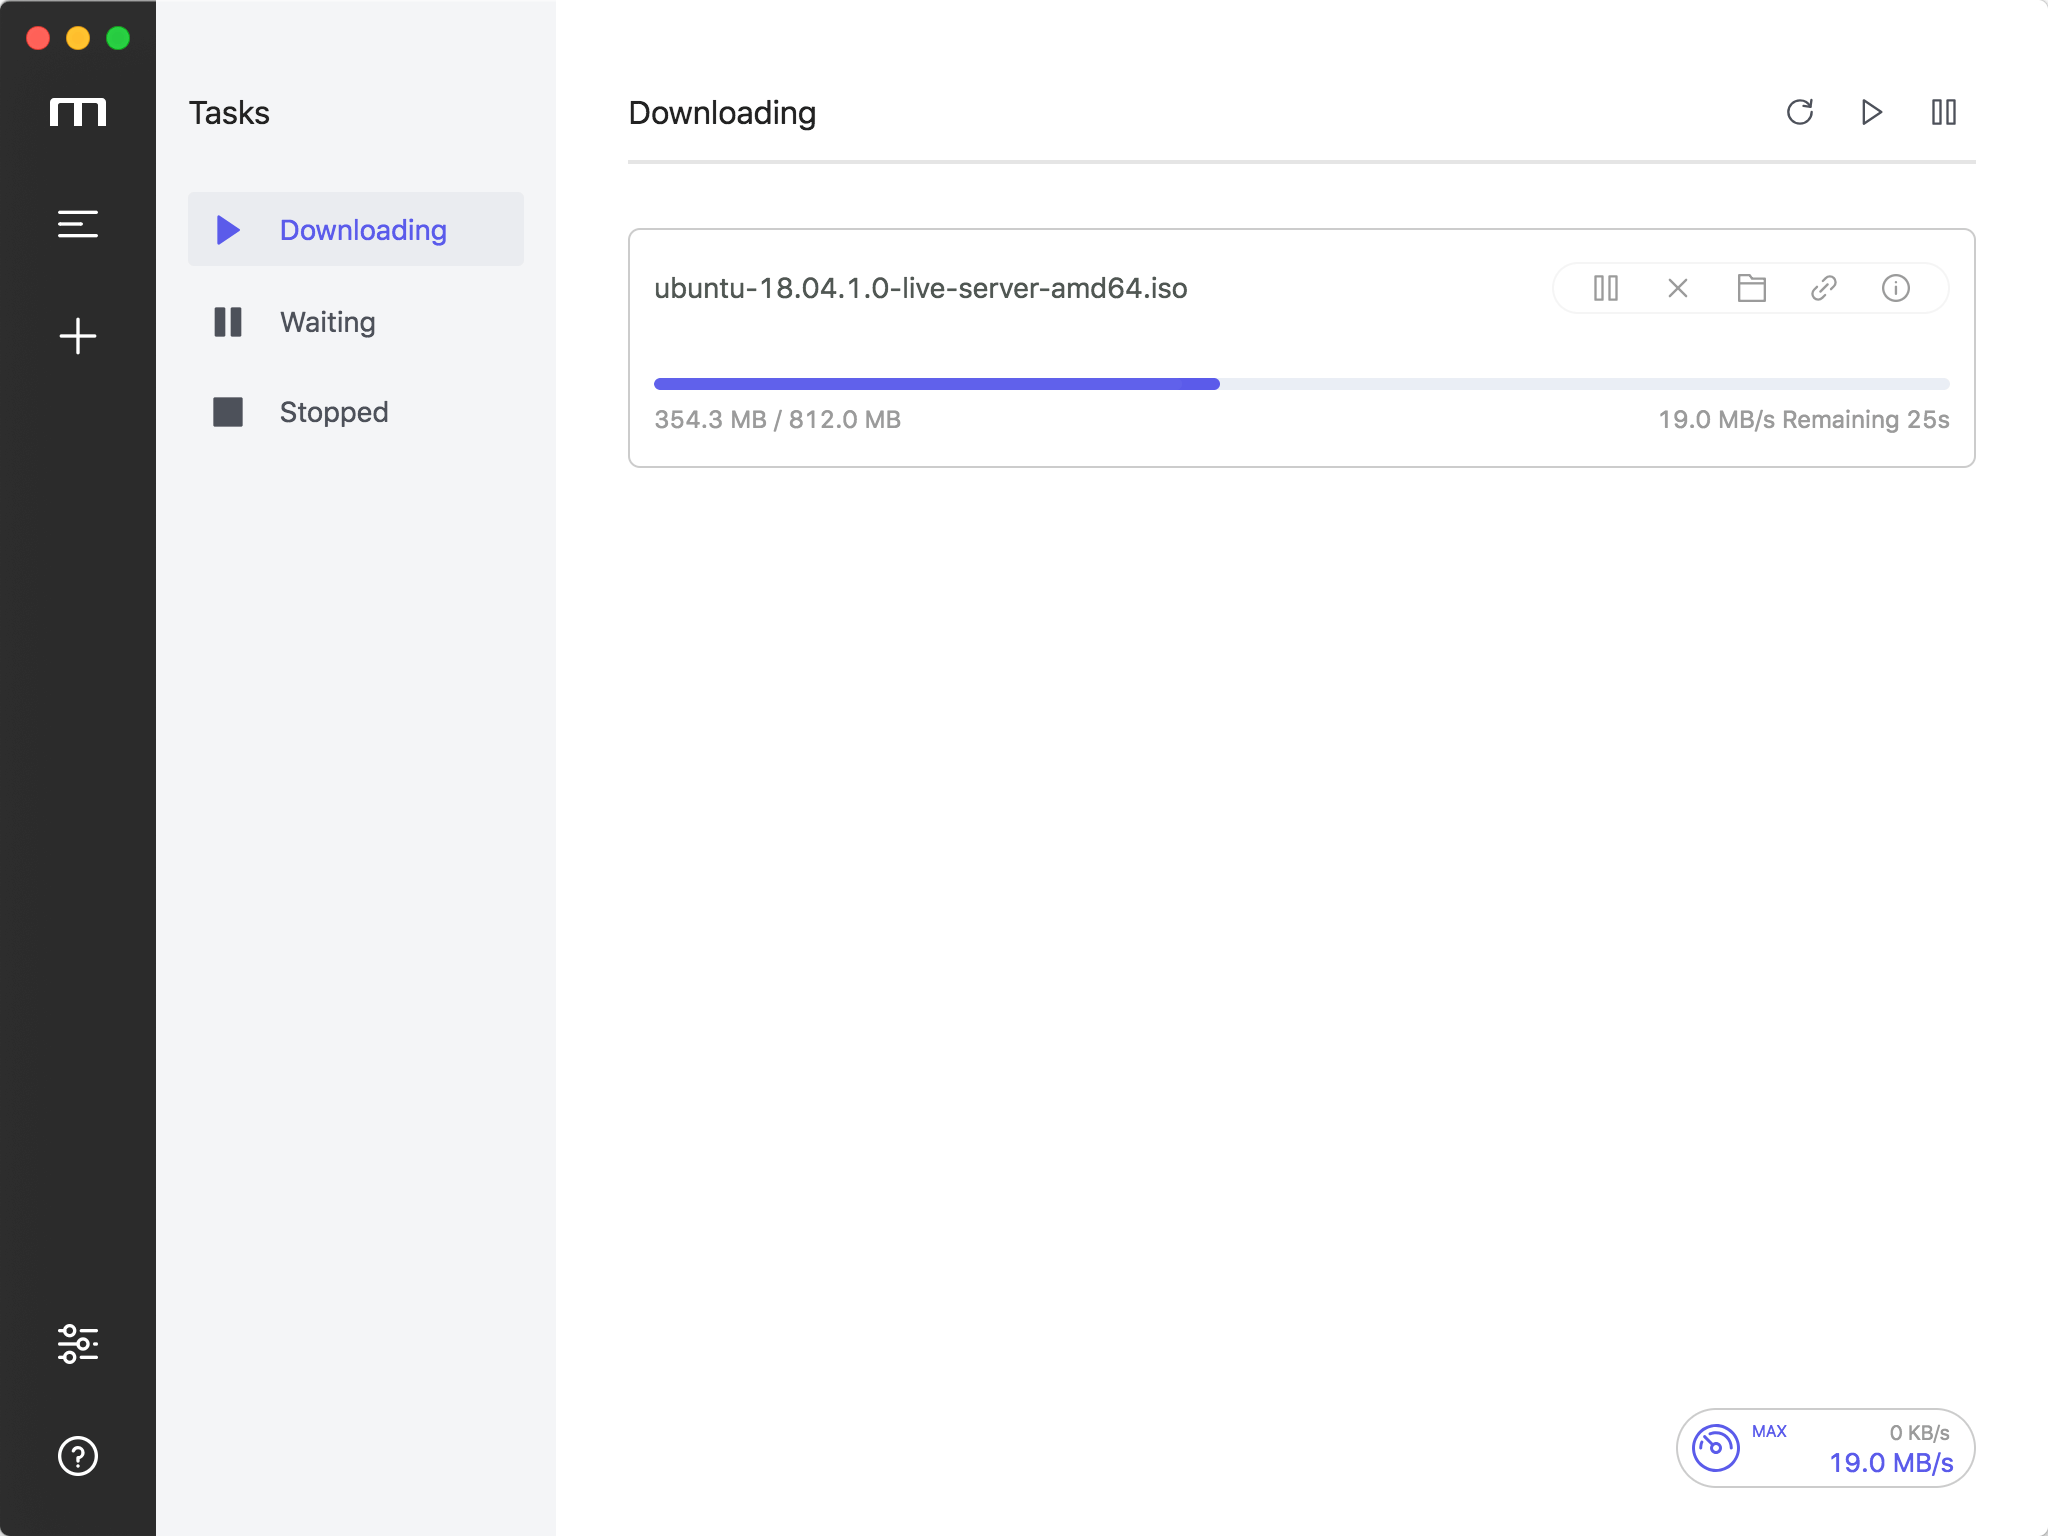The width and height of the screenshot is (2048, 1536).
Task: Click the ubuntu iso download progress bar
Action: click(1301, 384)
